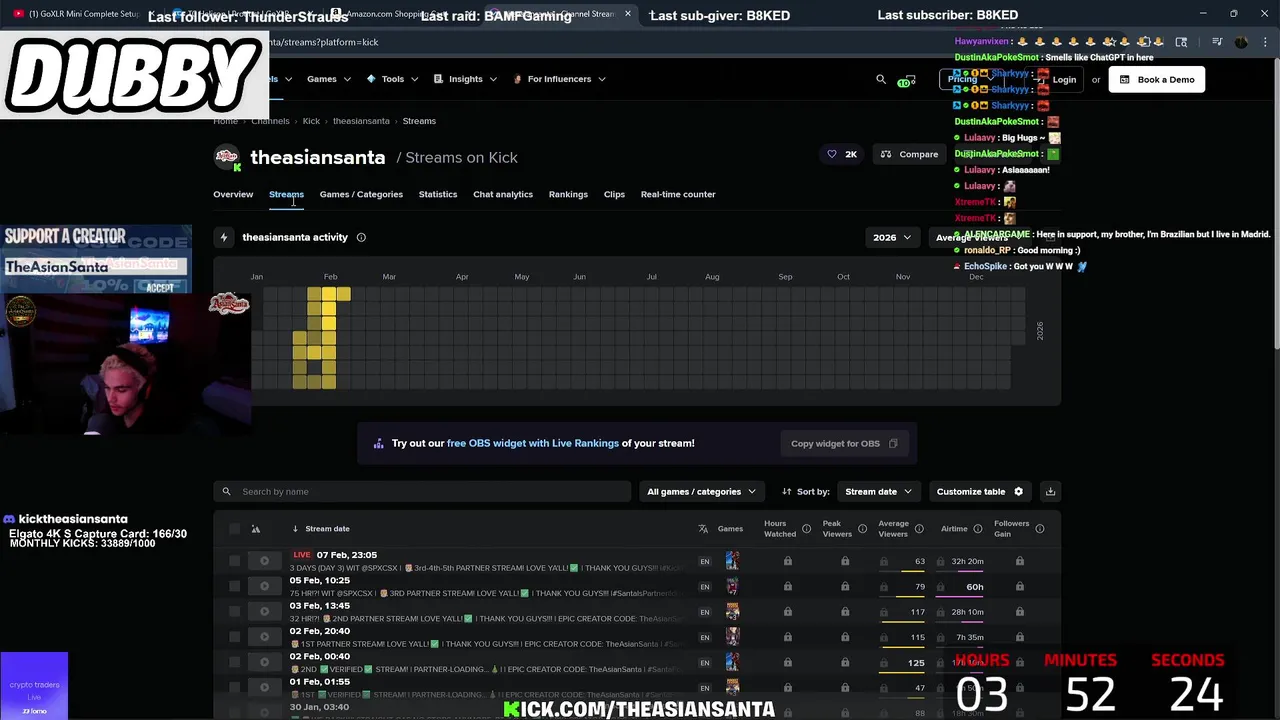Viewport: 1280px width, 720px height.
Task: Switch to the Clips tab
Action: click(x=614, y=194)
